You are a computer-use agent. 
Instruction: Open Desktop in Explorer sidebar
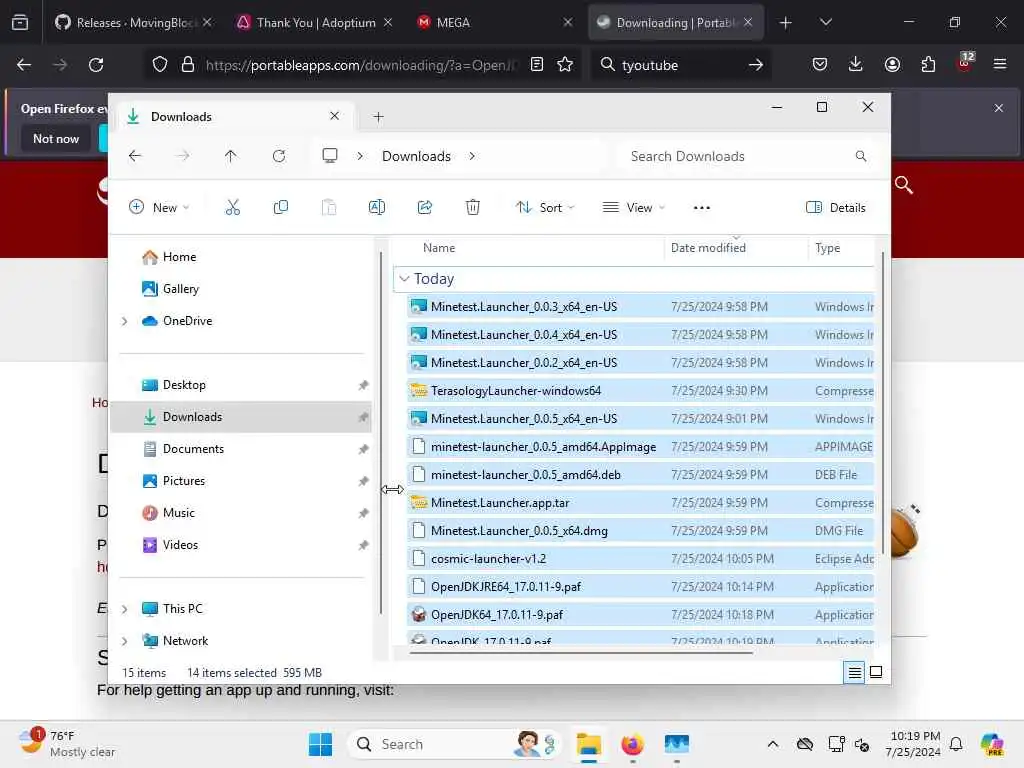coord(242,385)
